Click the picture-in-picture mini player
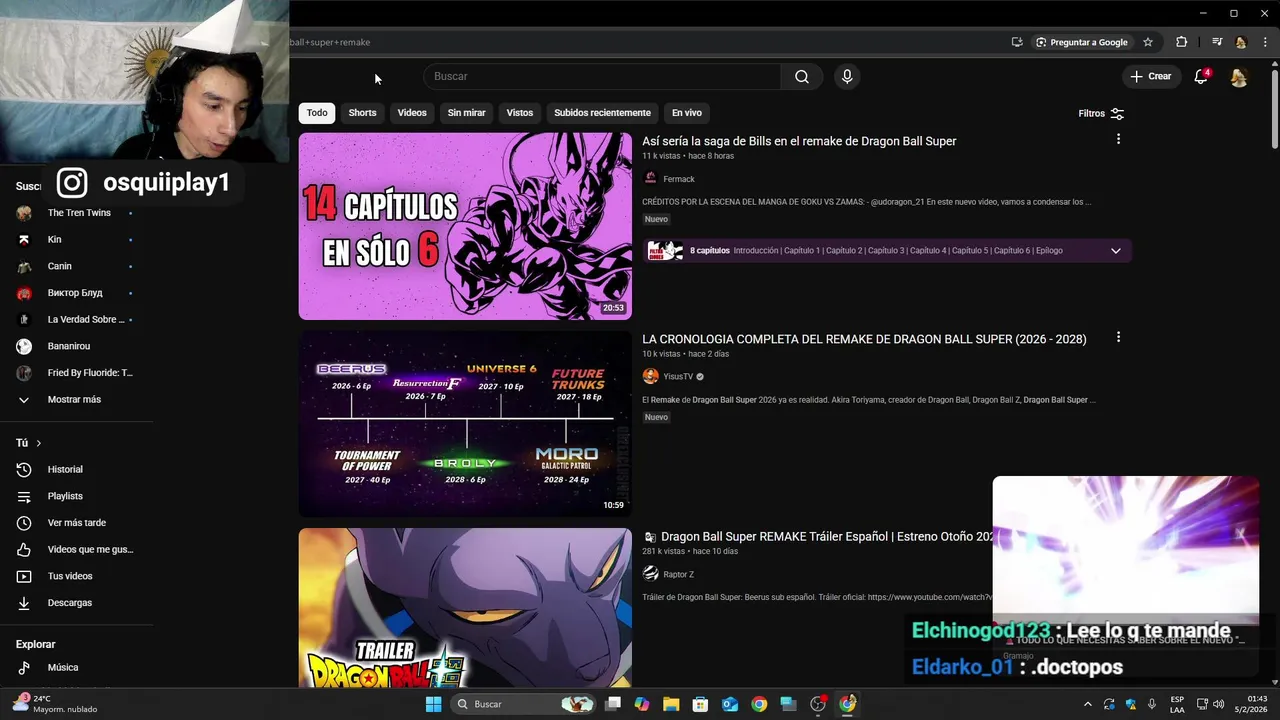The height and width of the screenshot is (720, 1280). (x=1126, y=551)
